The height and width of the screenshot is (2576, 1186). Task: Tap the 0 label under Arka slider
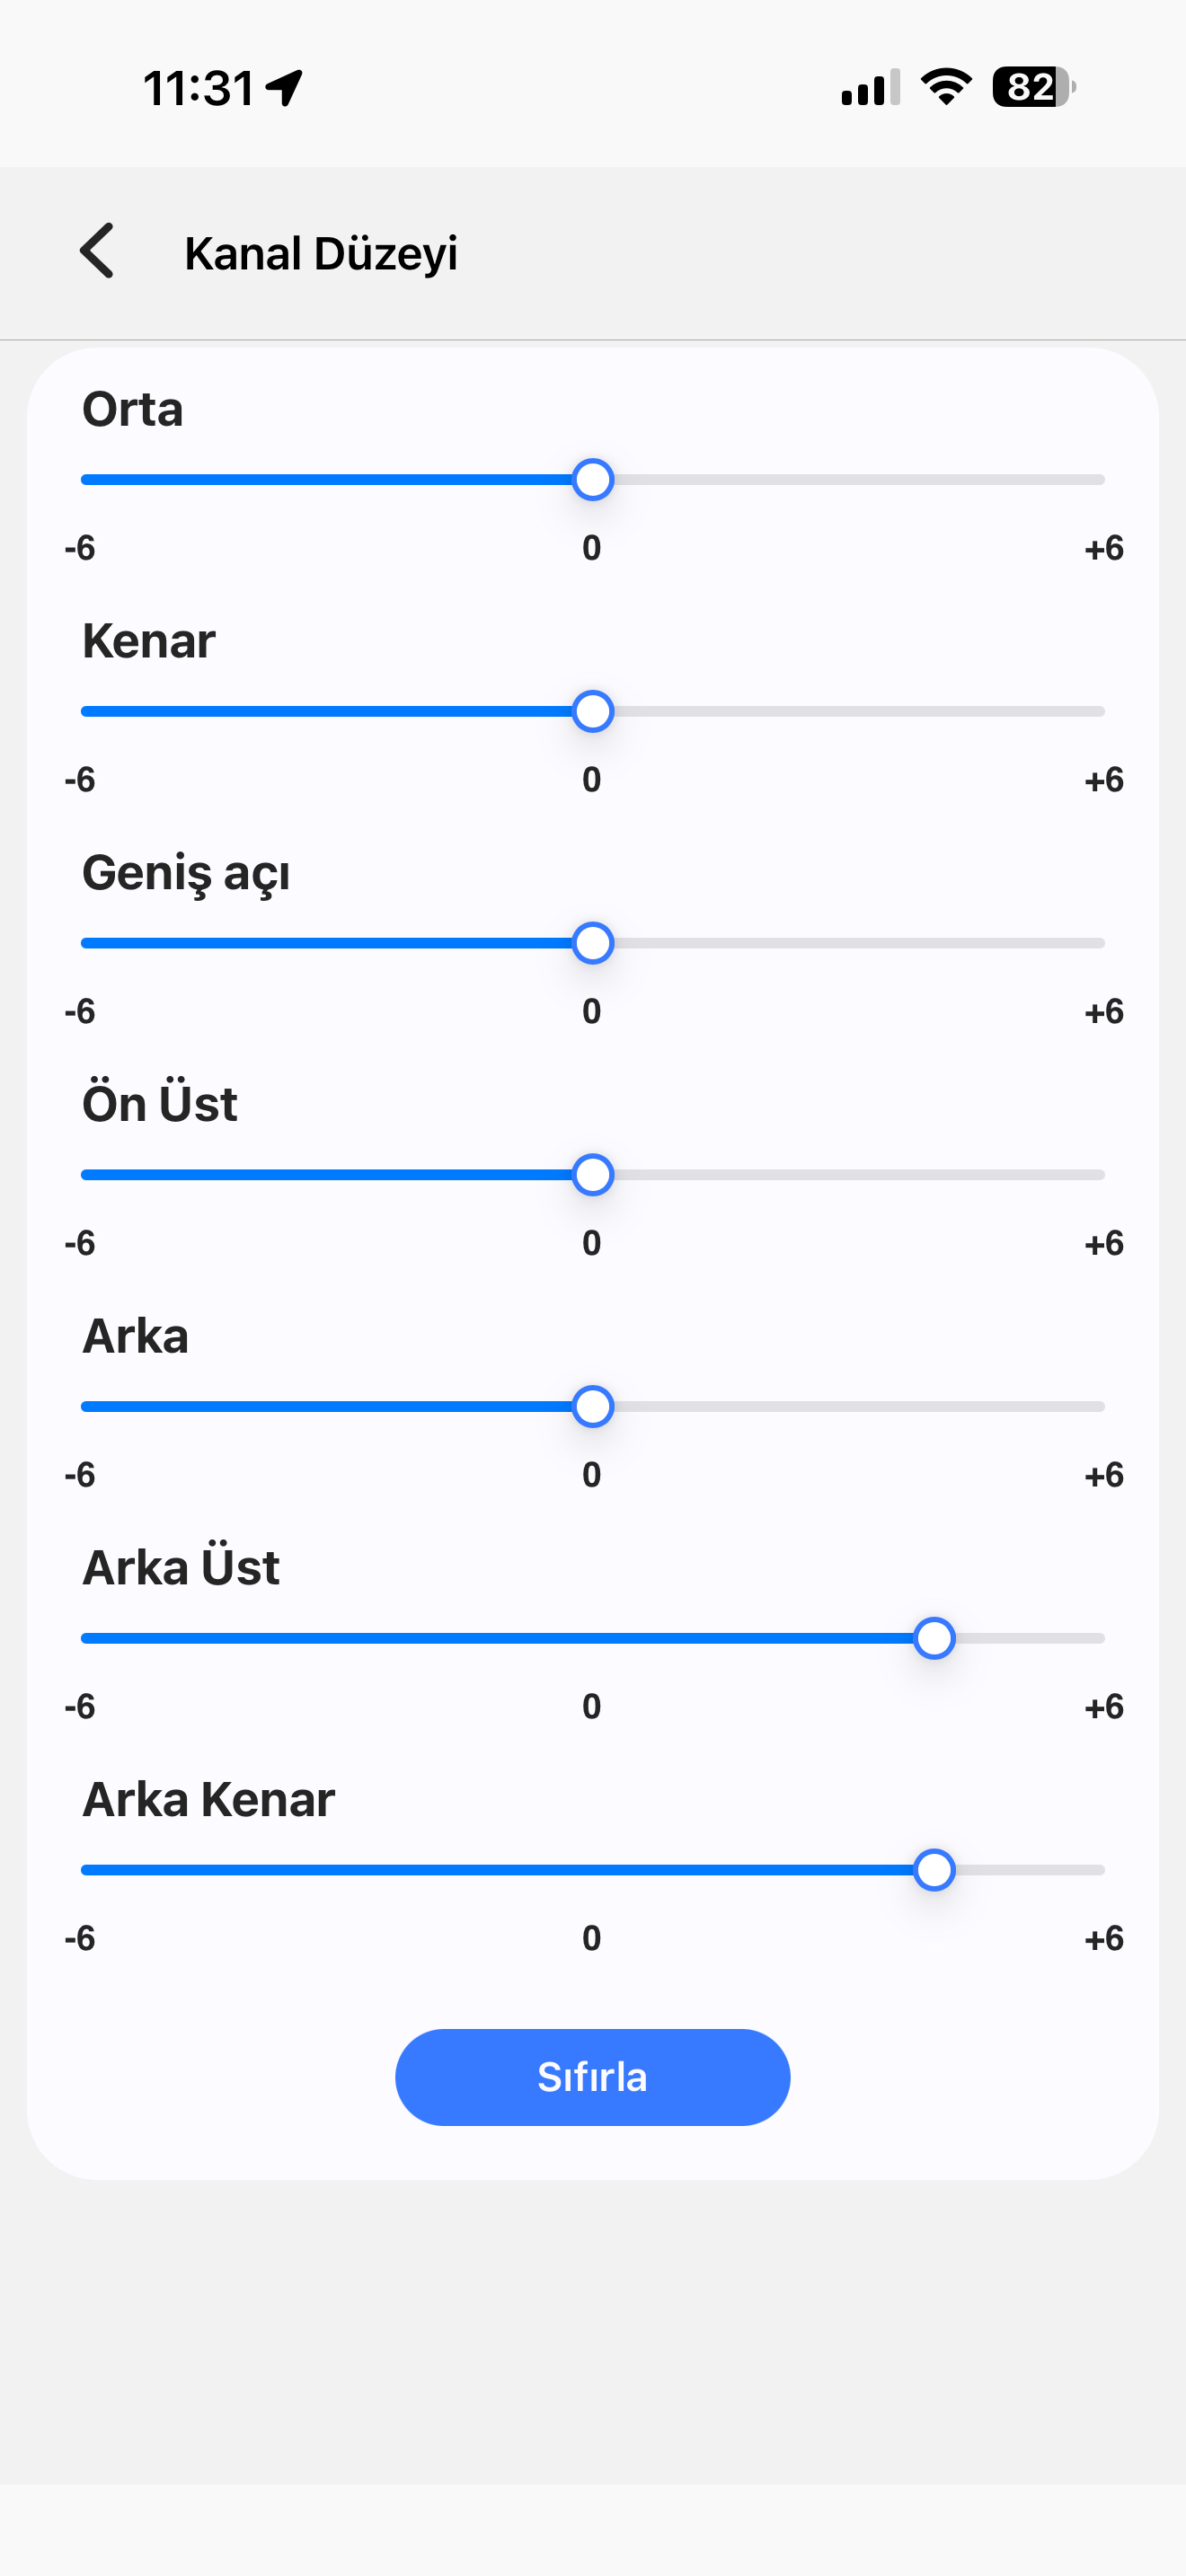pos(592,1475)
